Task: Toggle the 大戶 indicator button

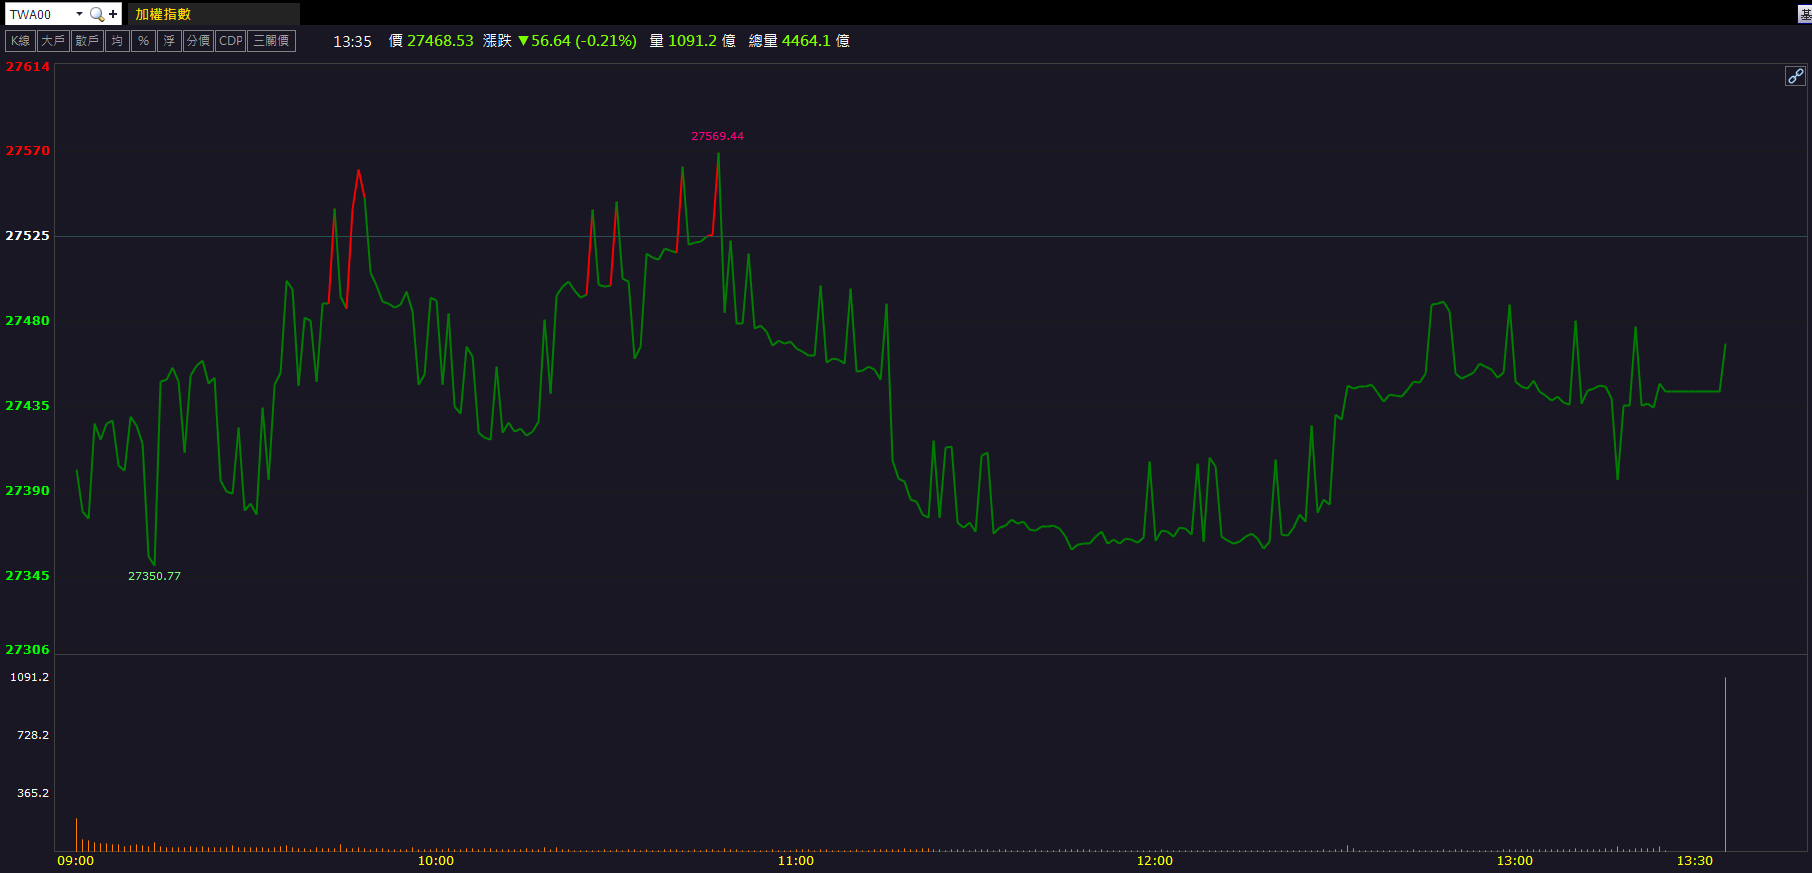Action: click(53, 41)
